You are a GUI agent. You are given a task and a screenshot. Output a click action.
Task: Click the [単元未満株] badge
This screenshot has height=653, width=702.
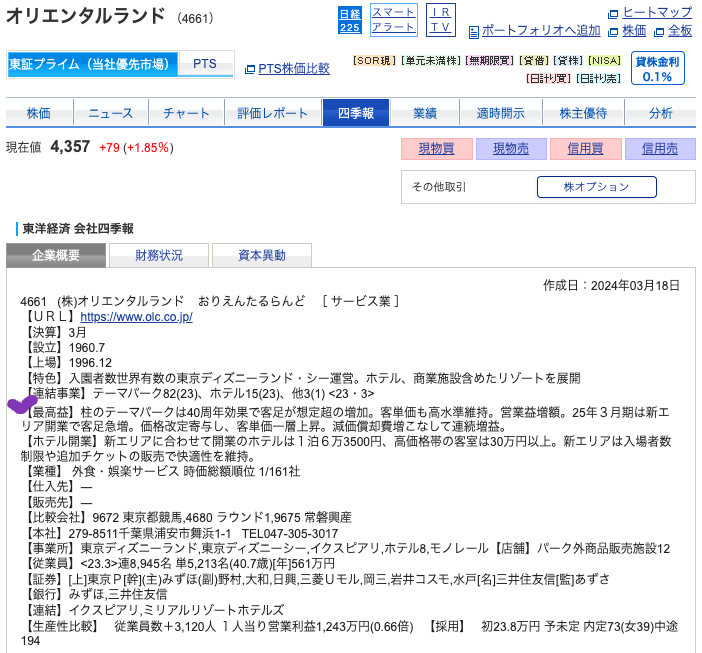coord(431,60)
